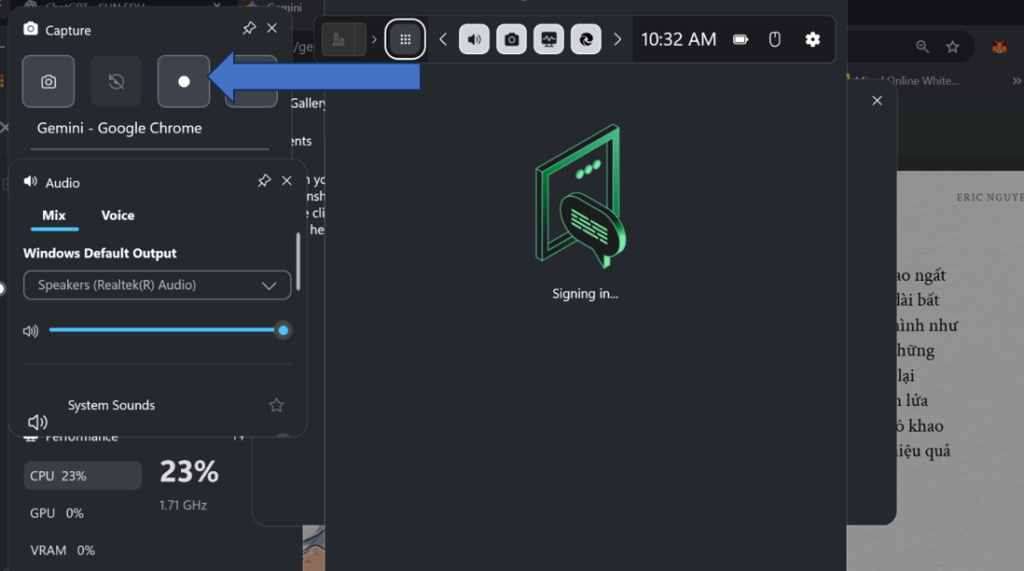Open the widget menu grid icon

click(405, 40)
